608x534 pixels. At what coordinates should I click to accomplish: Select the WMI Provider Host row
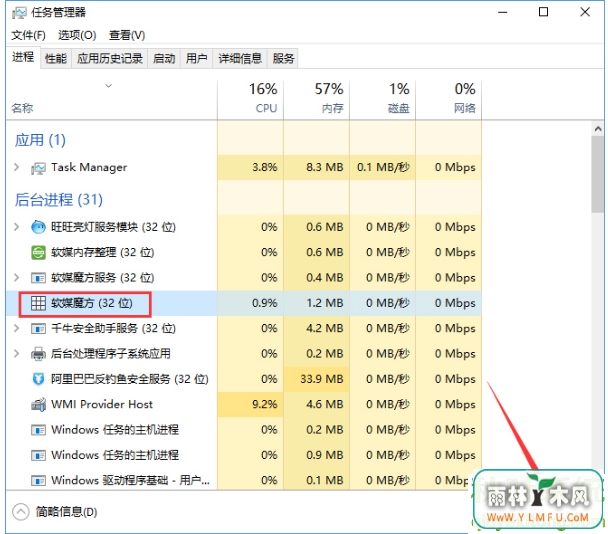[x=244, y=404]
